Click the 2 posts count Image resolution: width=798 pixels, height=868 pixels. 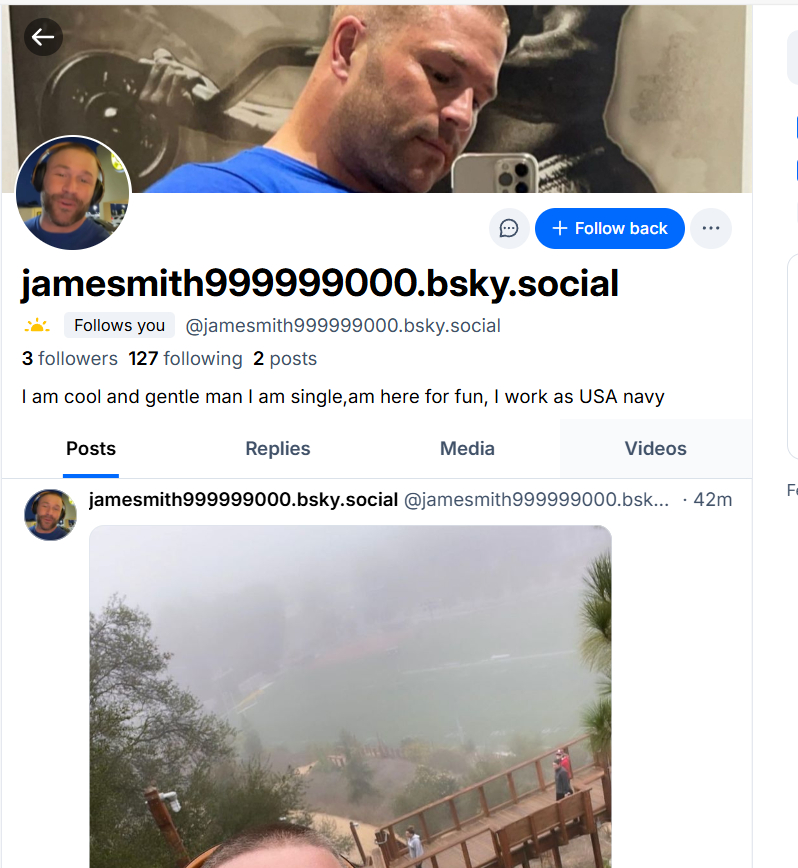tap(284, 358)
